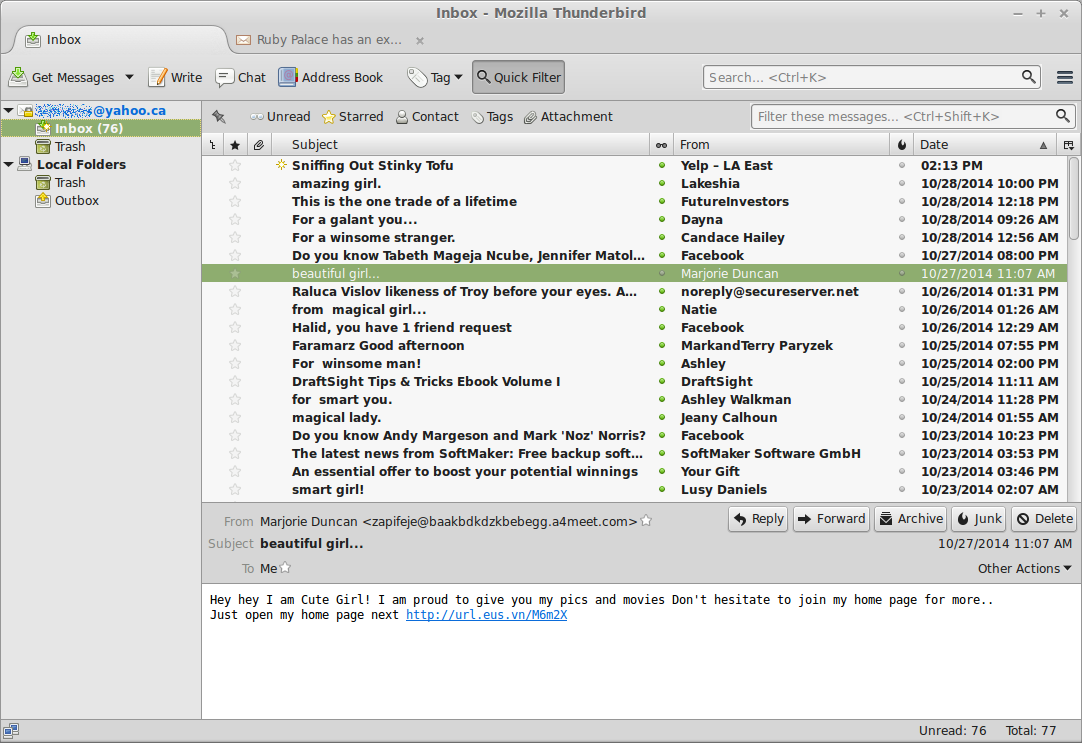
Task: Toggle the Quick Filter bar
Action: [518, 77]
